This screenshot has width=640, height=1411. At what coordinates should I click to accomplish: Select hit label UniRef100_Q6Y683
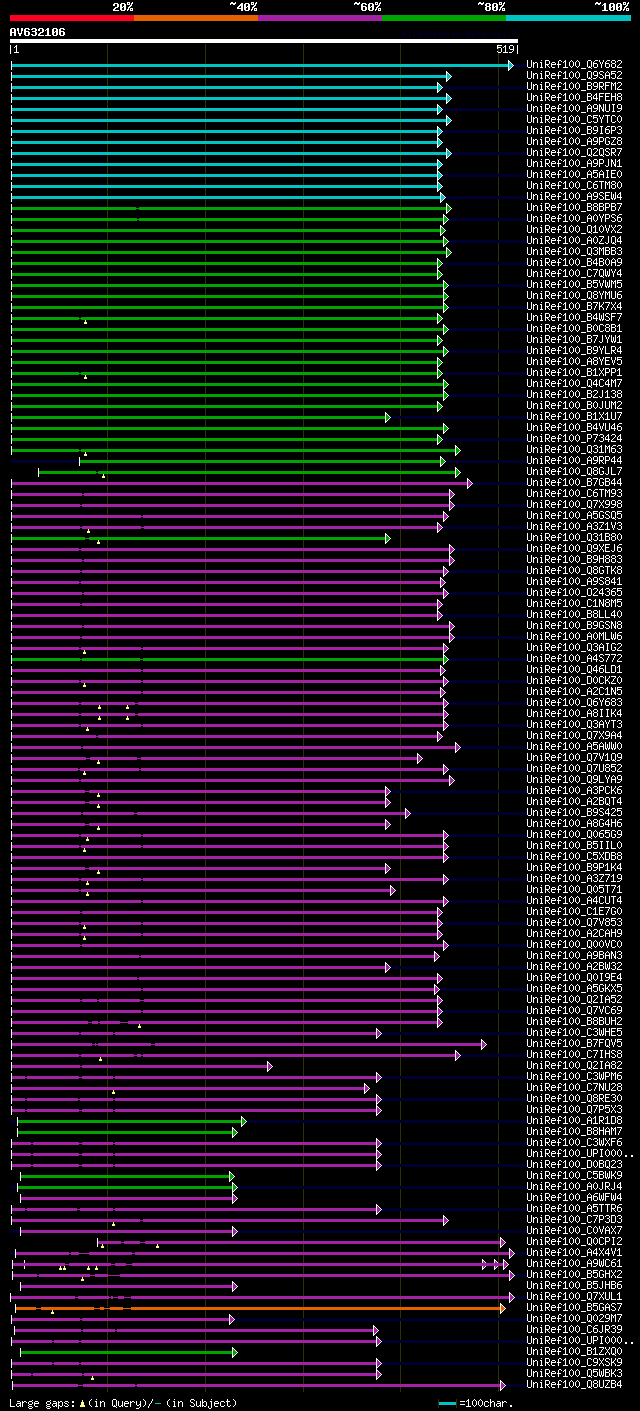(574, 703)
